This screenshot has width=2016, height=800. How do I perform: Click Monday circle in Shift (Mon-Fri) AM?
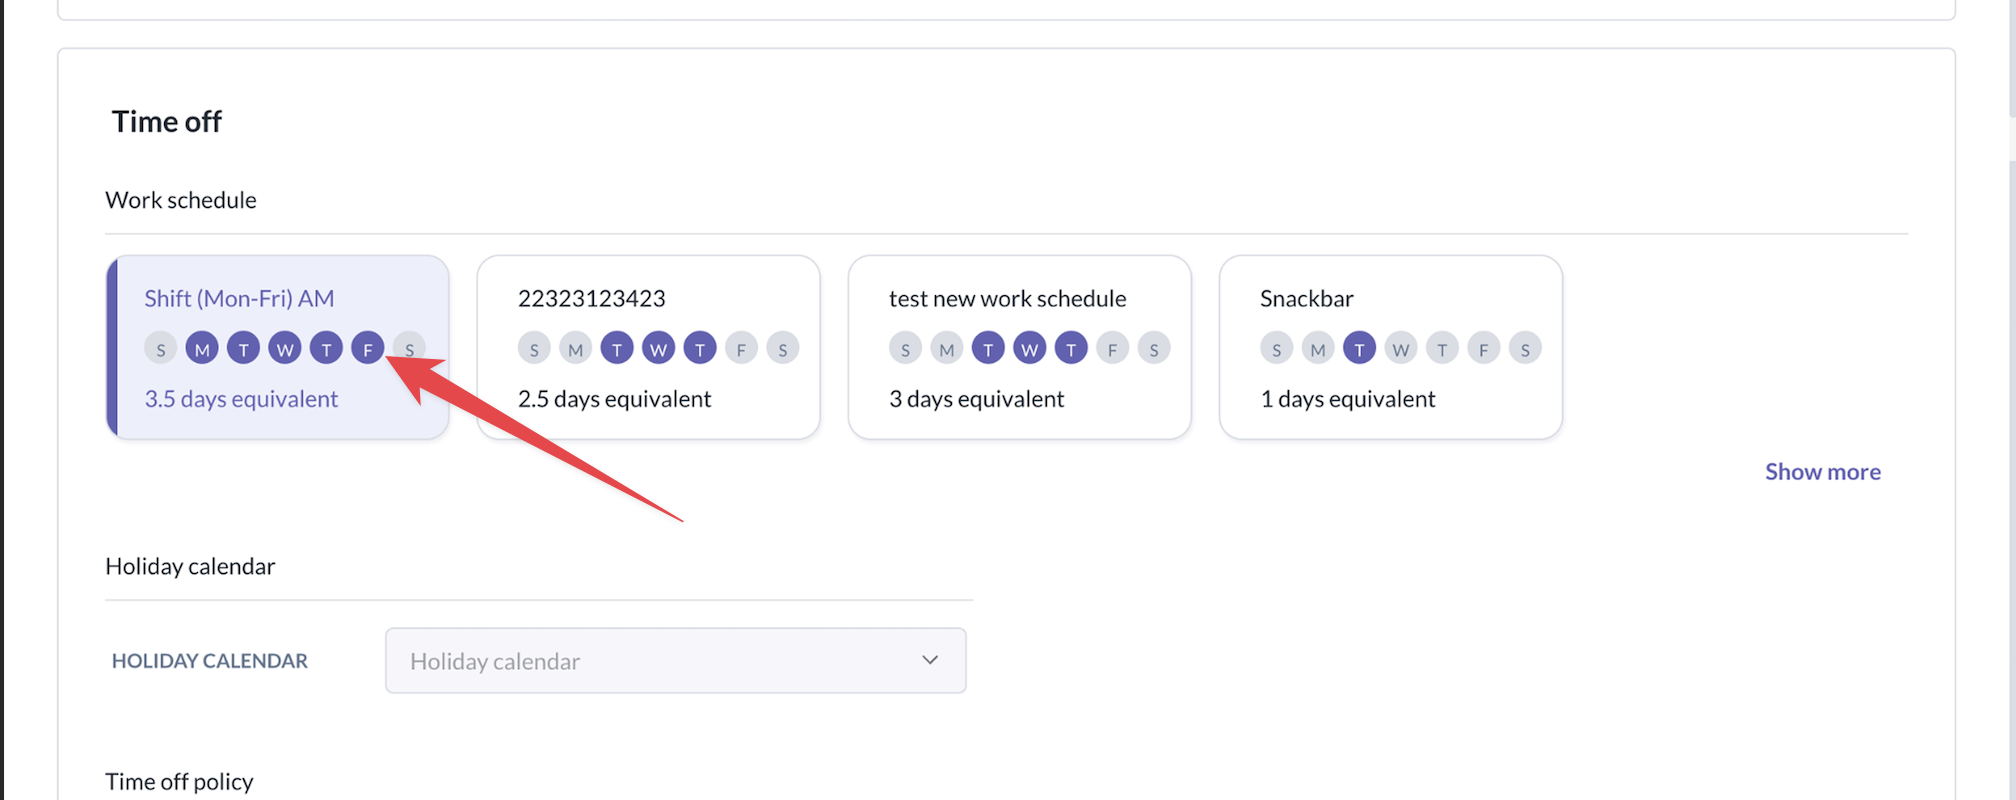[x=202, y=349]
